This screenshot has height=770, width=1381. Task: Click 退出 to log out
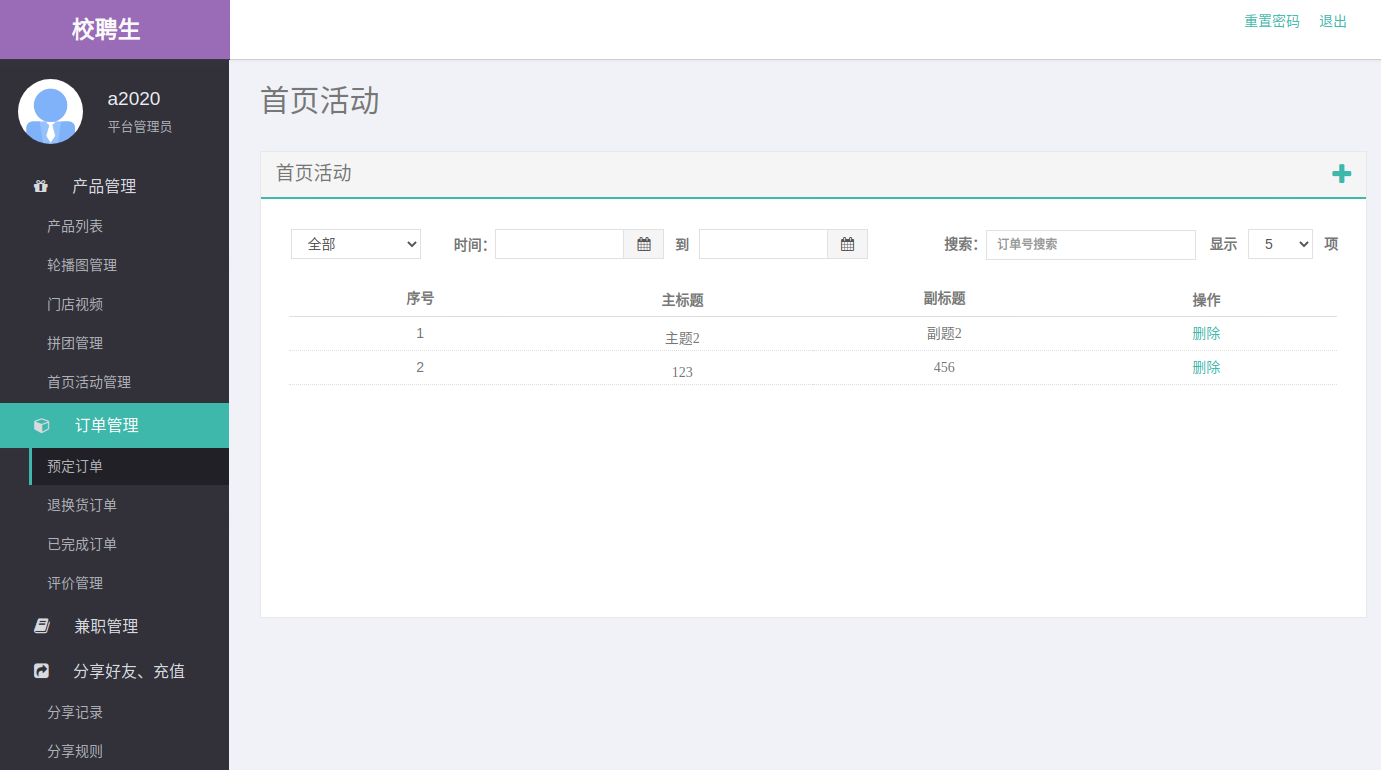pyautogui.click(x=1333, y=21)
